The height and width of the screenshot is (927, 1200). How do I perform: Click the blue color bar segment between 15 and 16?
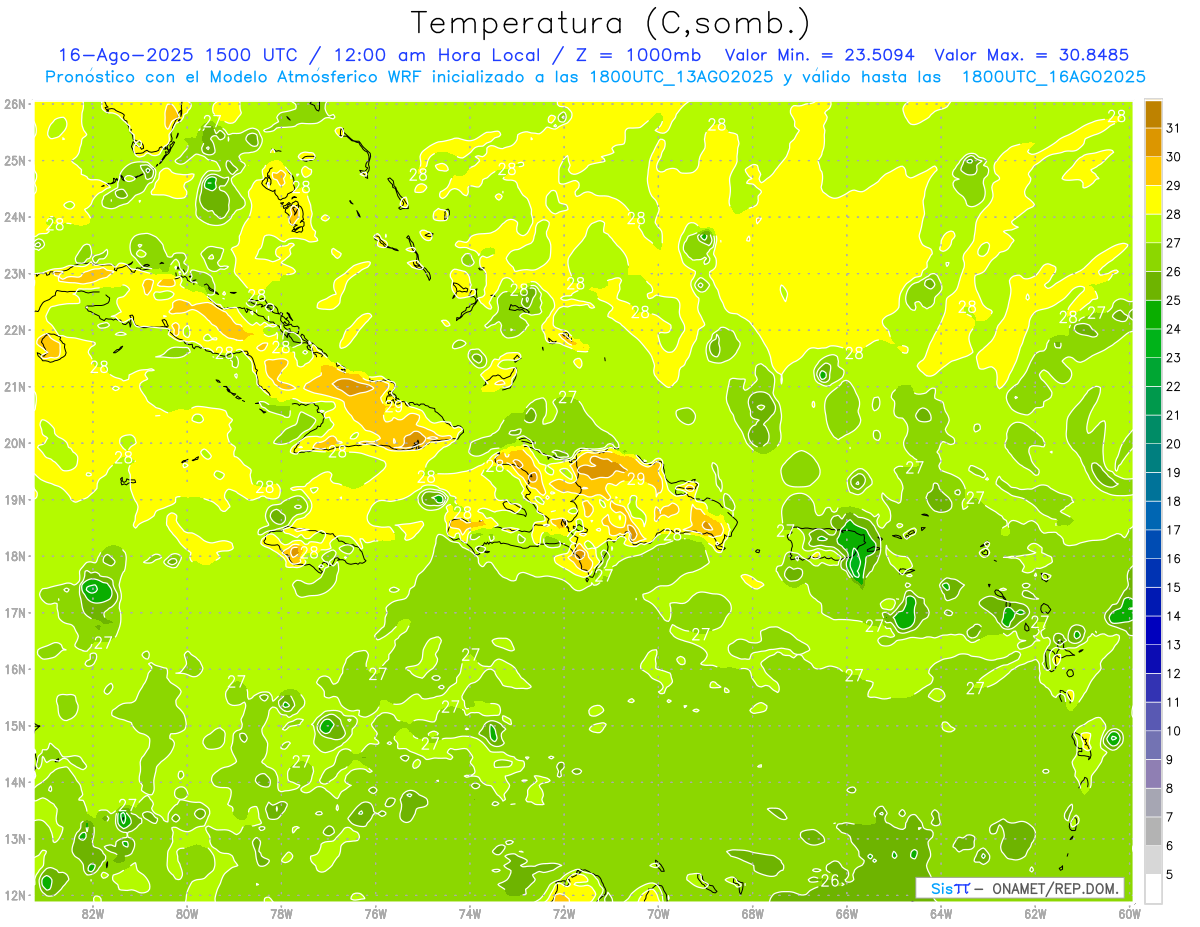pyautogui.click(x=1153, y=573)
